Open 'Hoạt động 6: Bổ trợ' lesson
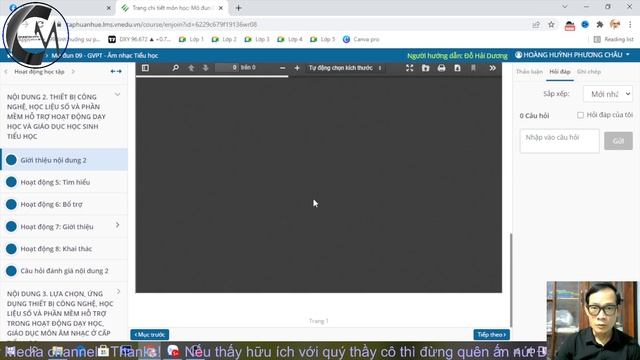The height and width of the screenshot is (360, 640). pyautogui.click(x=64, y=204)
